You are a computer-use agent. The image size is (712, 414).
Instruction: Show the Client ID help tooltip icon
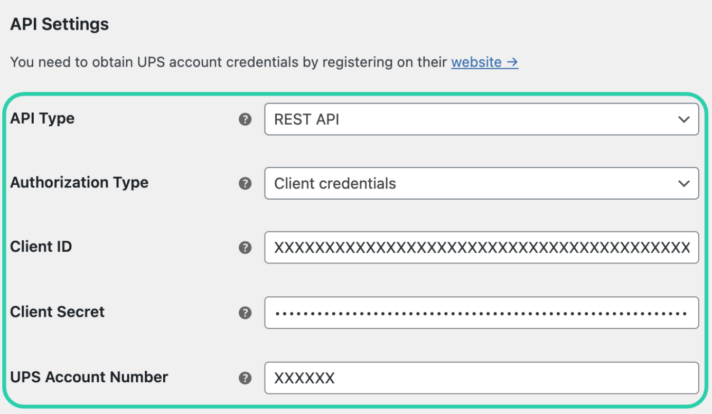click(245, 247)
